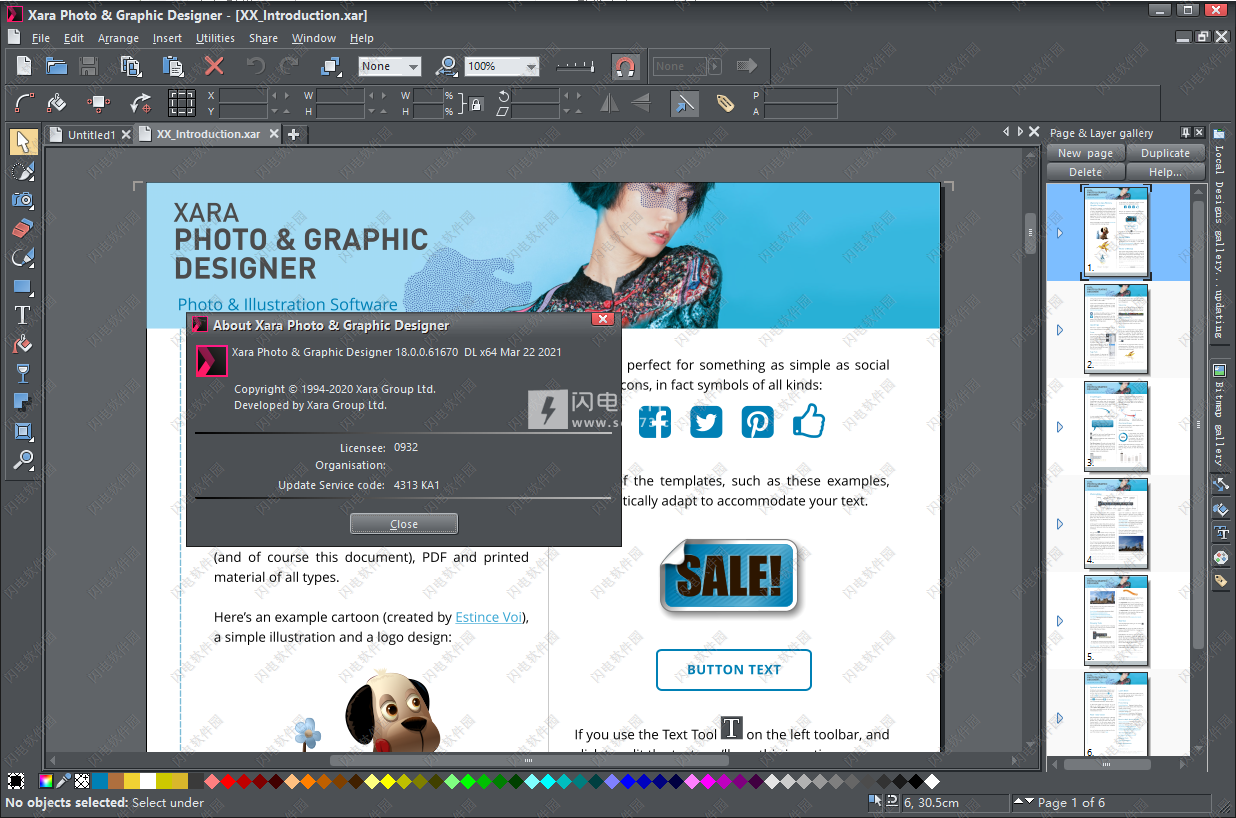The image size is (1236, 818).
Task: Select the Text tool in left toolbar
Action: pyautogui.click(x=23, y=315)
